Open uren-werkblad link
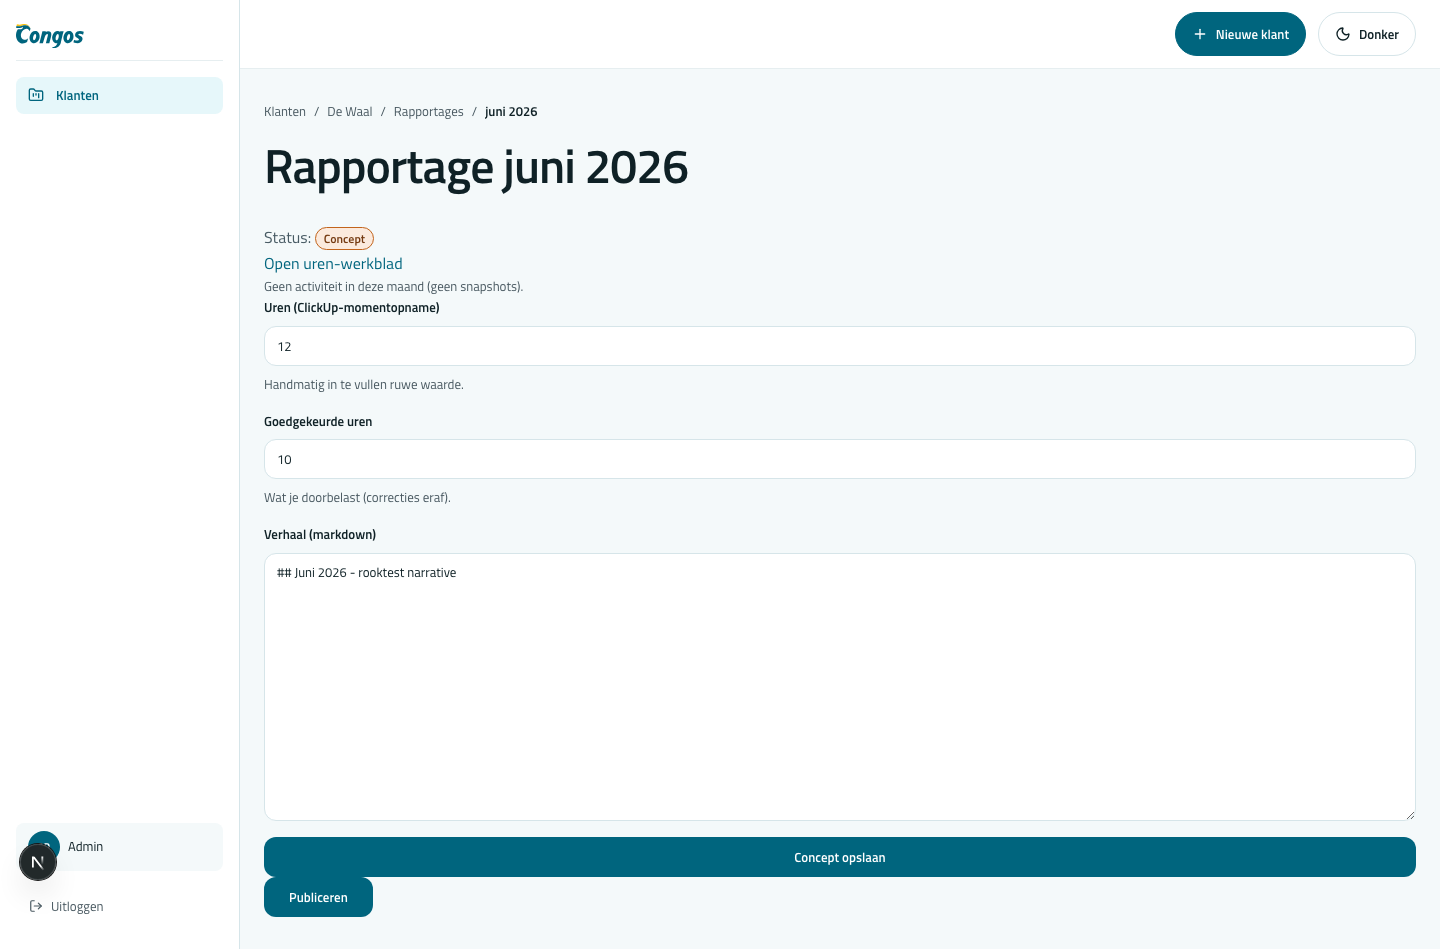 333,264
